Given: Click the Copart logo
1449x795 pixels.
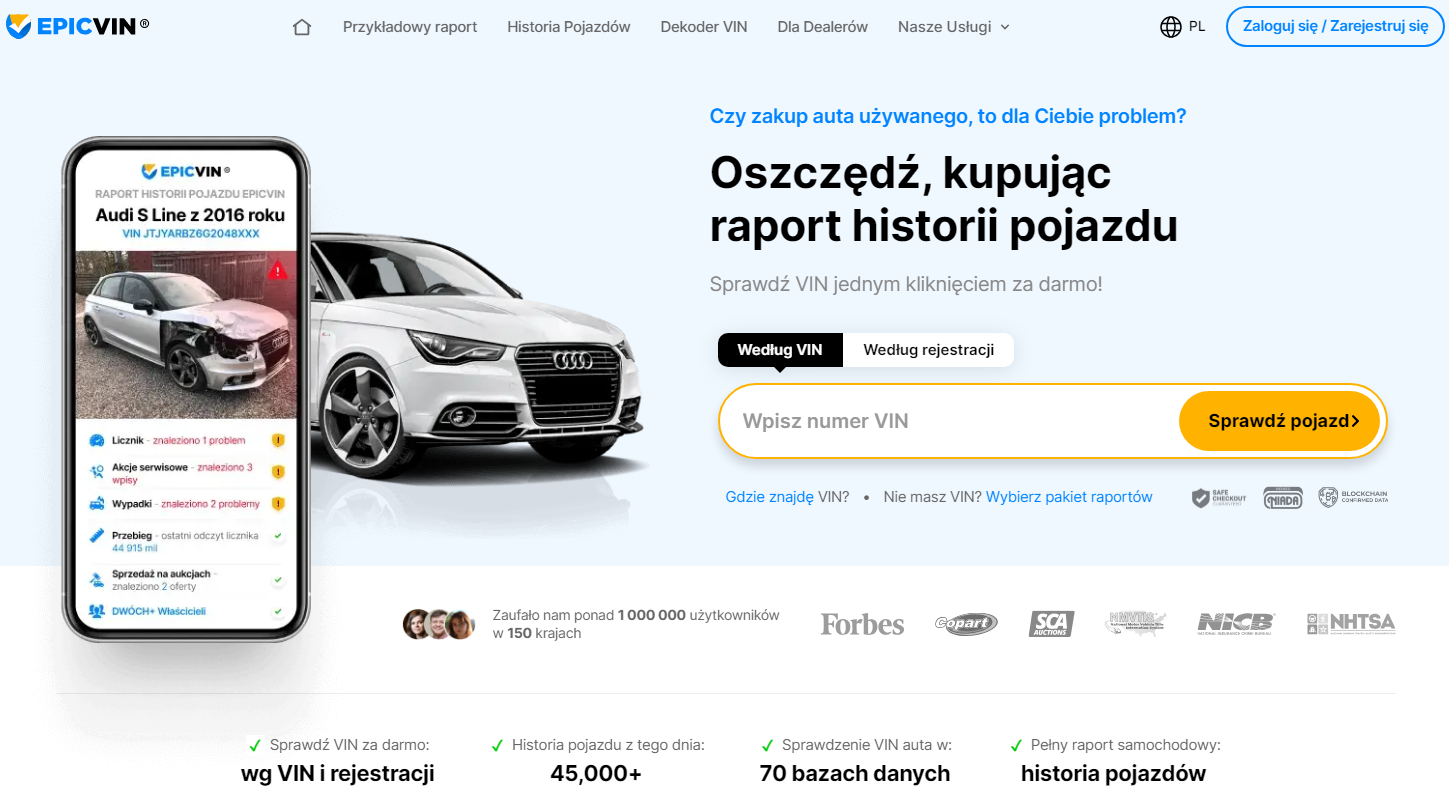Looking at the screenshot, I should [966, 624].
